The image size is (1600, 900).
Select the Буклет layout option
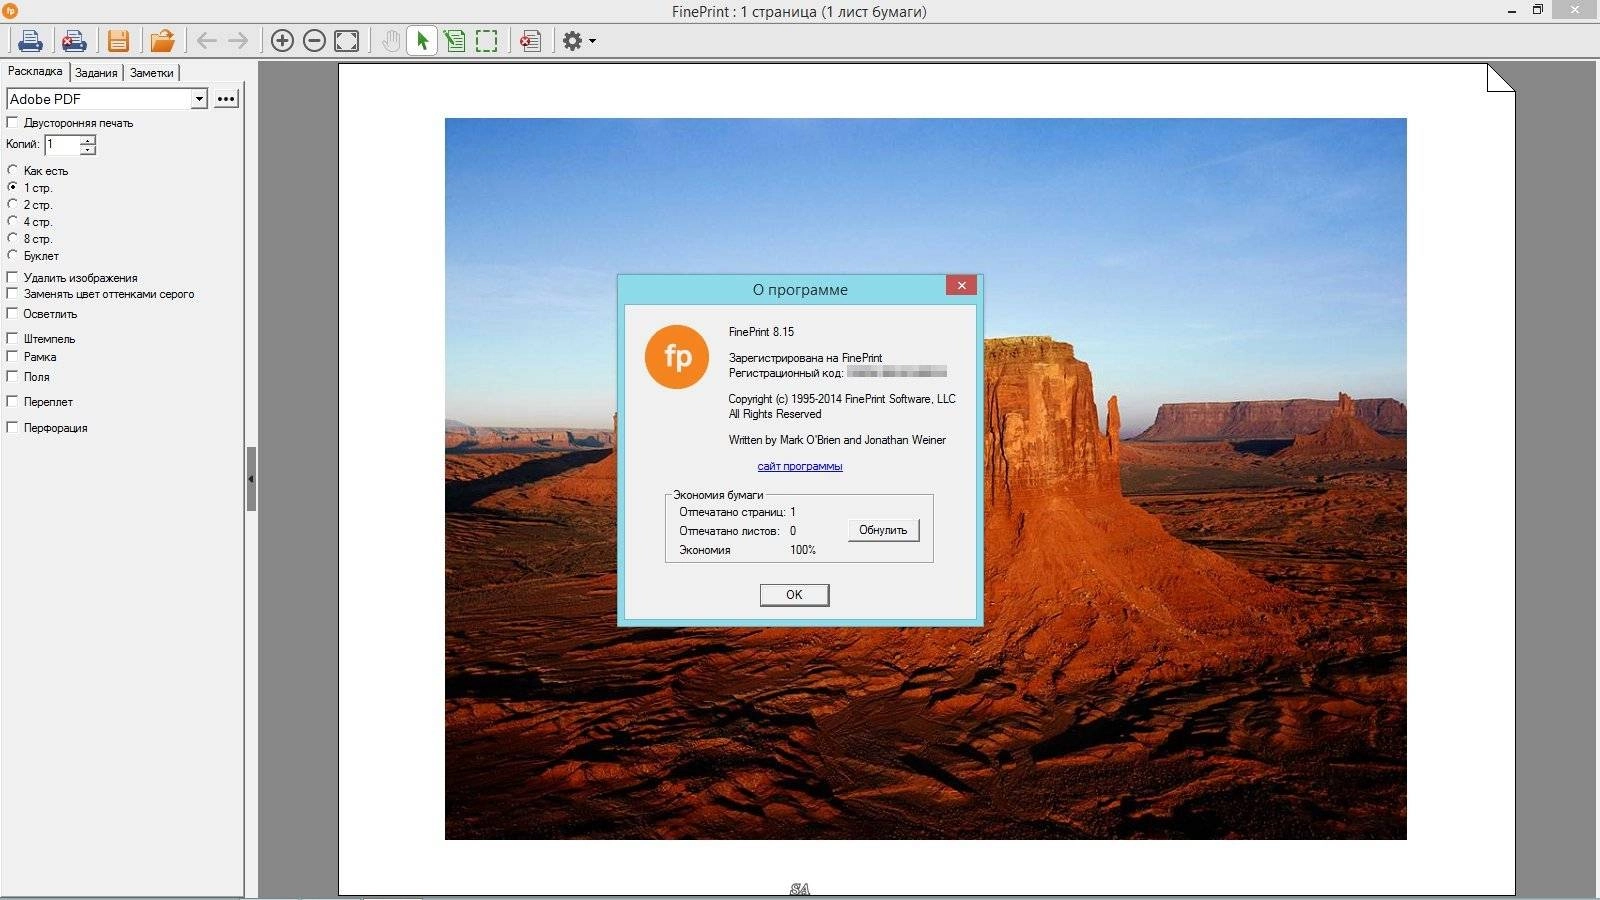tap(12, 255)
